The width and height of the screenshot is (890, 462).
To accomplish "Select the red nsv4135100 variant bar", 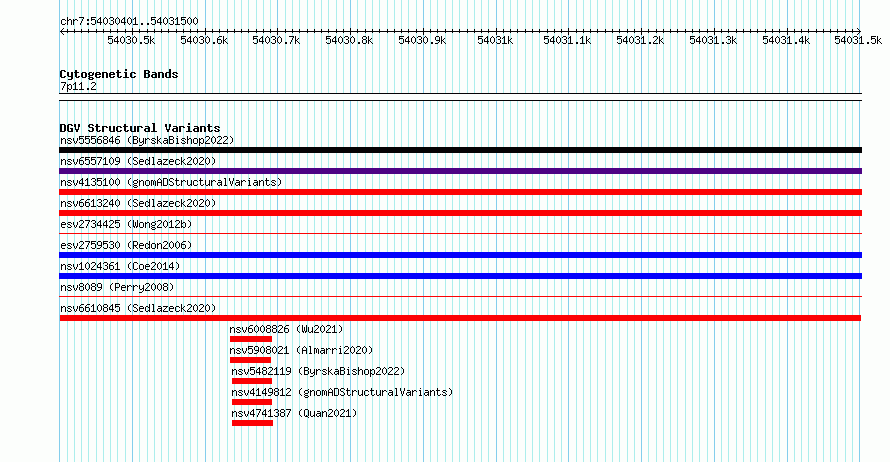I will pyautogui.click(x=460, y=192).
